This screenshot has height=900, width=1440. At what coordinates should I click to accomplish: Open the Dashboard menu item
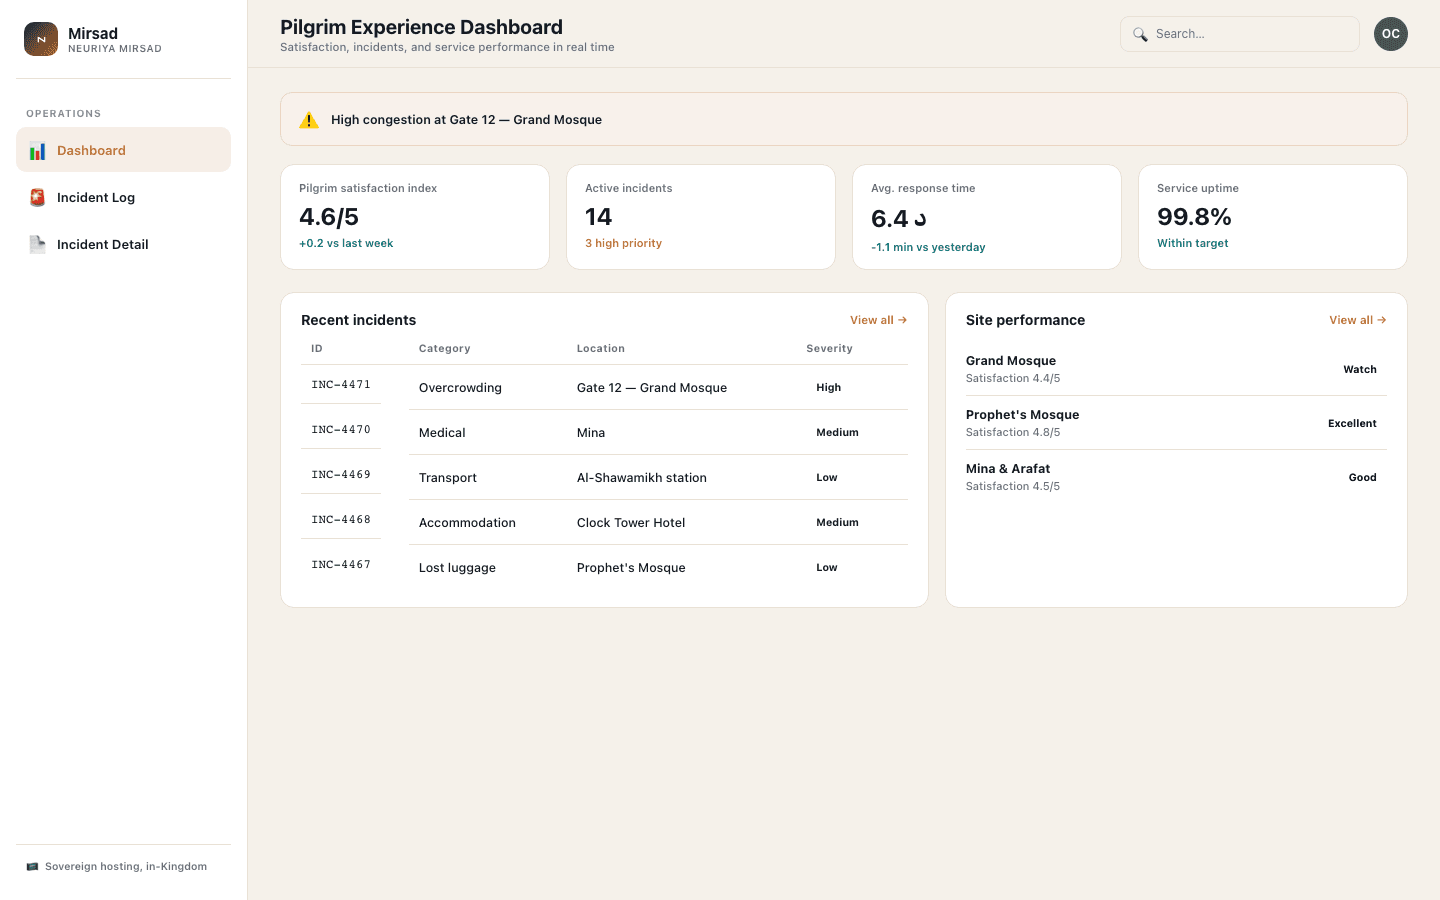tap(124, 150)
